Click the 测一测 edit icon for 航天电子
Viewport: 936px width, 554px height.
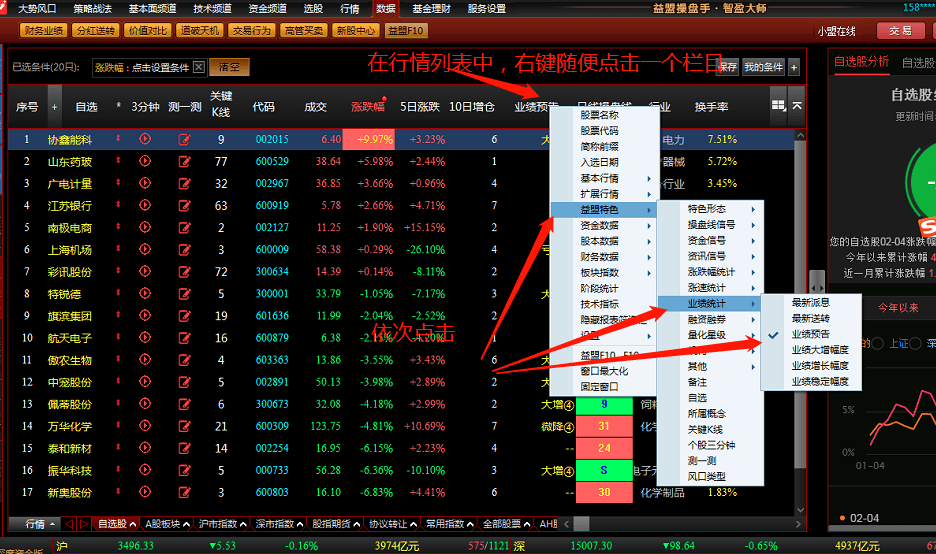pos(184,338)
